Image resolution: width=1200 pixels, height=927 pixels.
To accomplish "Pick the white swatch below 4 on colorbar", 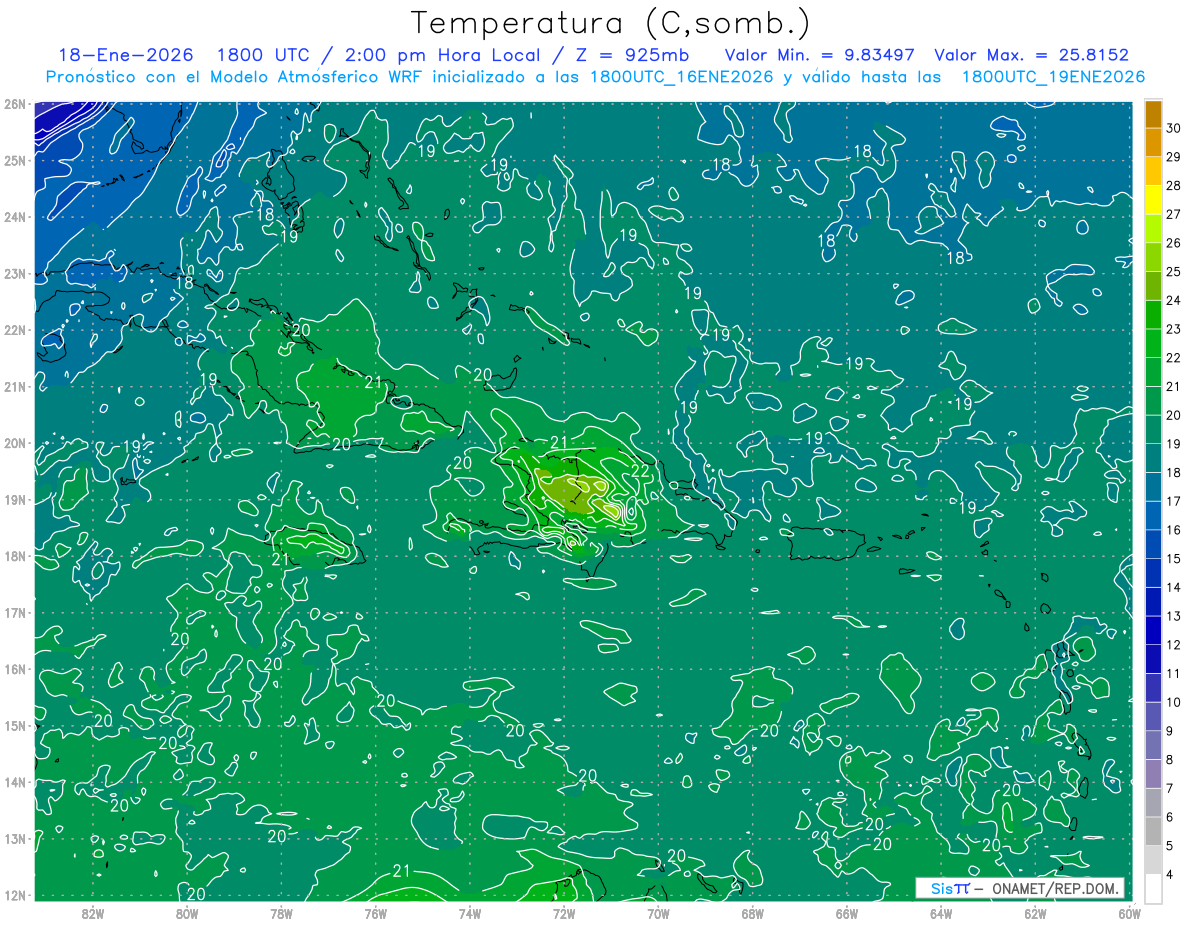I will (1153, 888).
